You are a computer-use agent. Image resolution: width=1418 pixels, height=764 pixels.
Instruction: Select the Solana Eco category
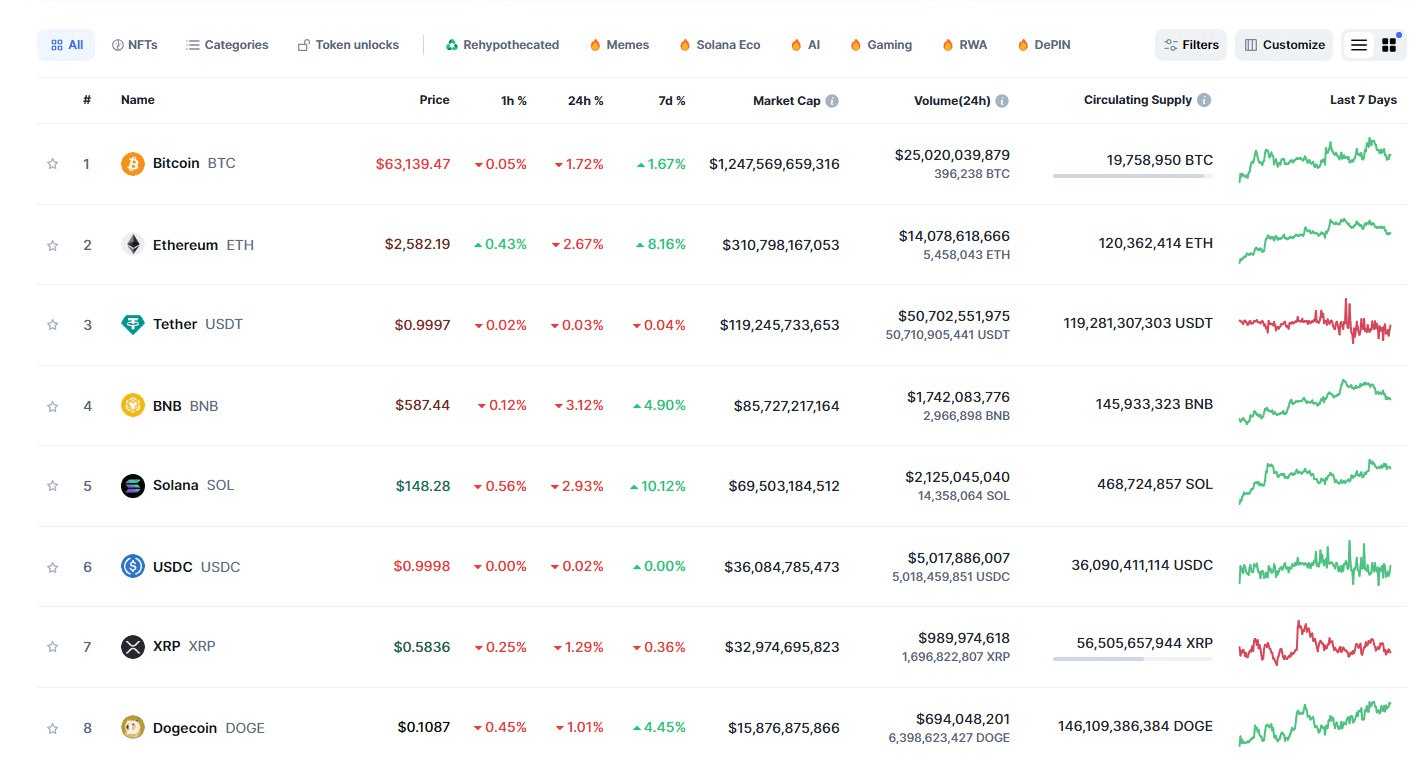719,45
